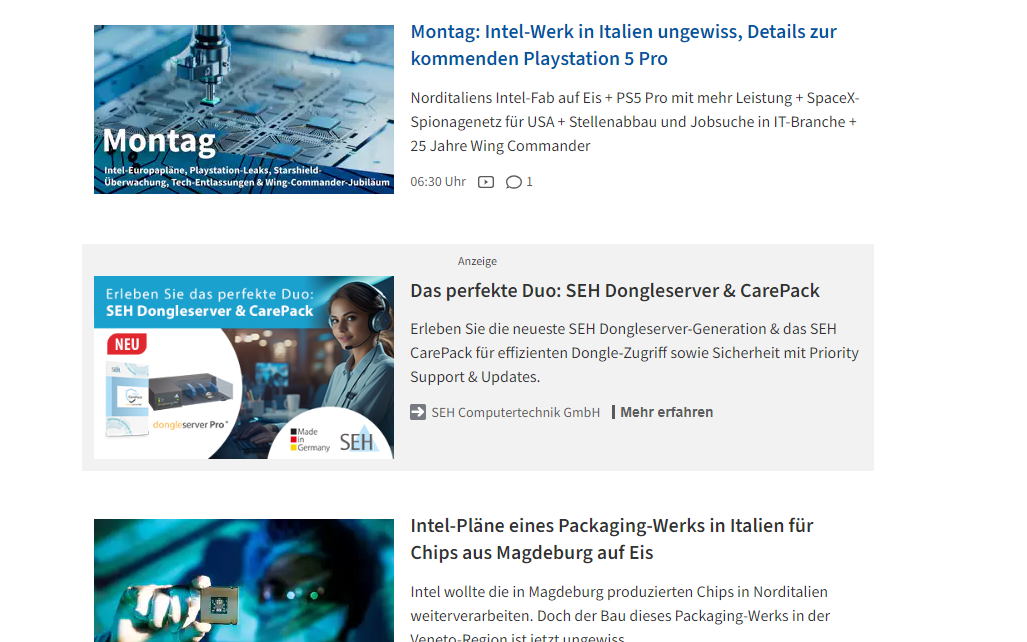Click the SEH Dongleserver ad banner image
Screen dimensions: 1027x642
point(244,368)
